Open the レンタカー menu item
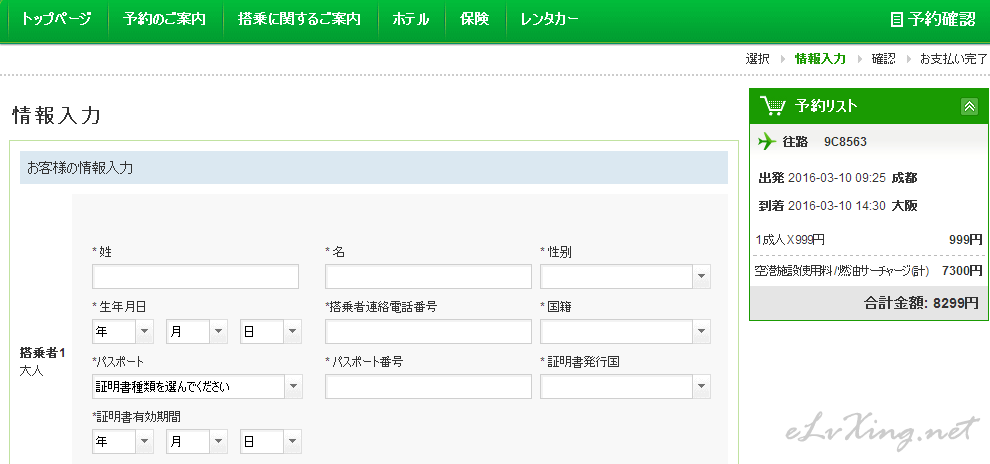The height and width of the screenshot is (464, 990). pos(549,19)
